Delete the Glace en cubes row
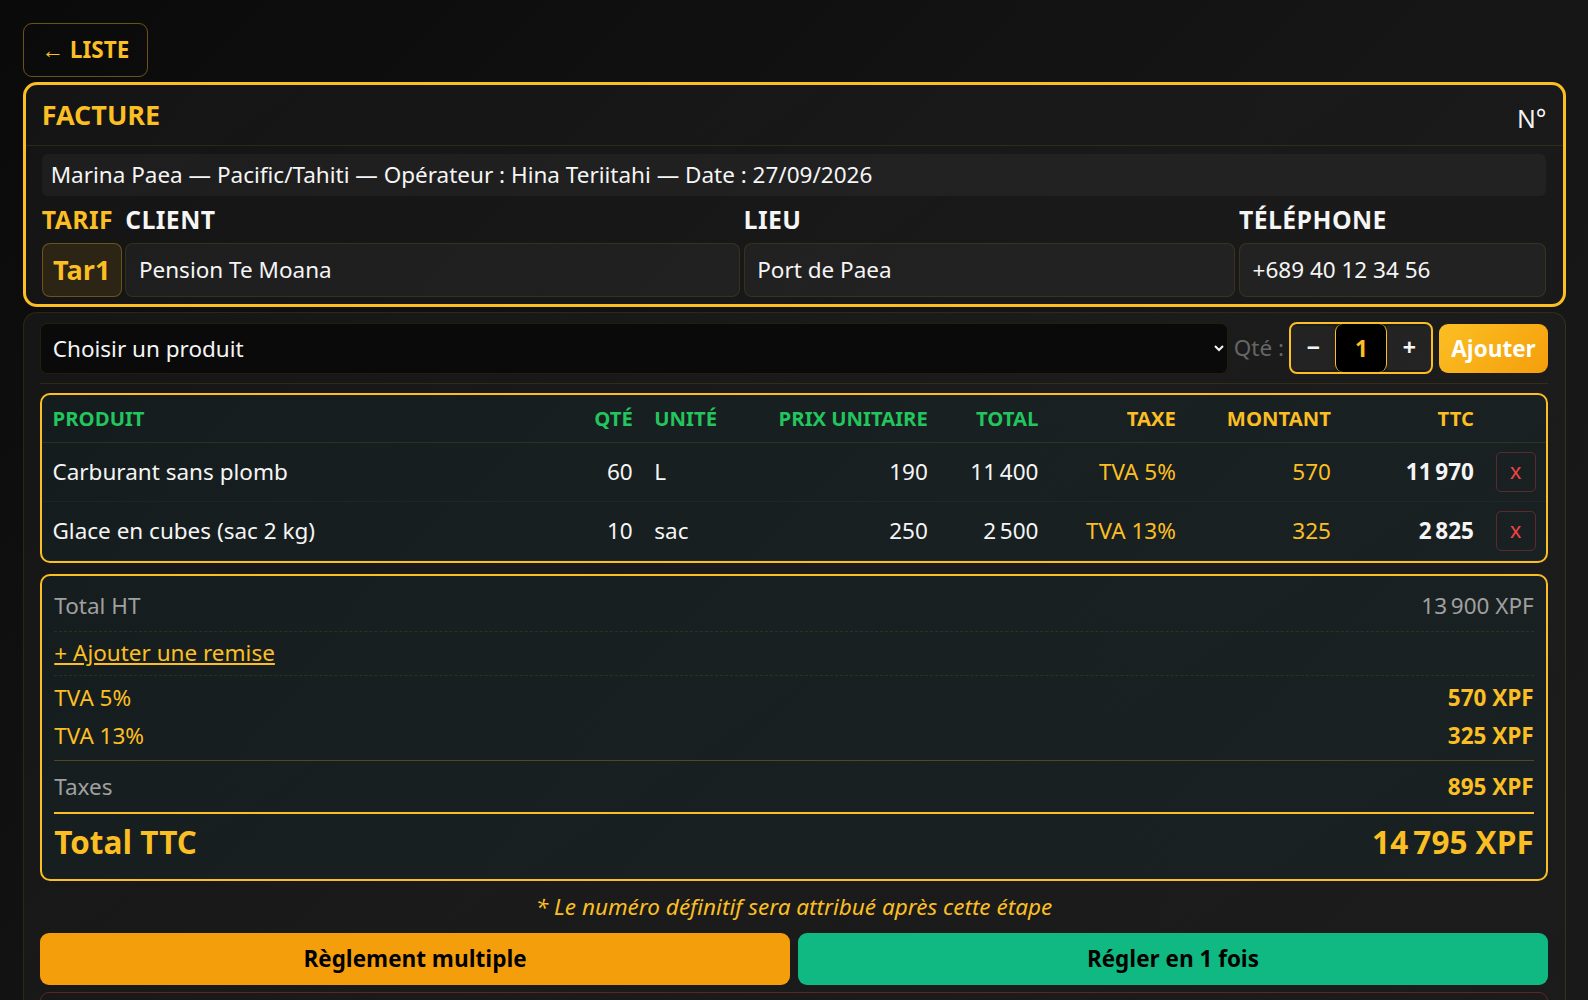 [1515, 531]
